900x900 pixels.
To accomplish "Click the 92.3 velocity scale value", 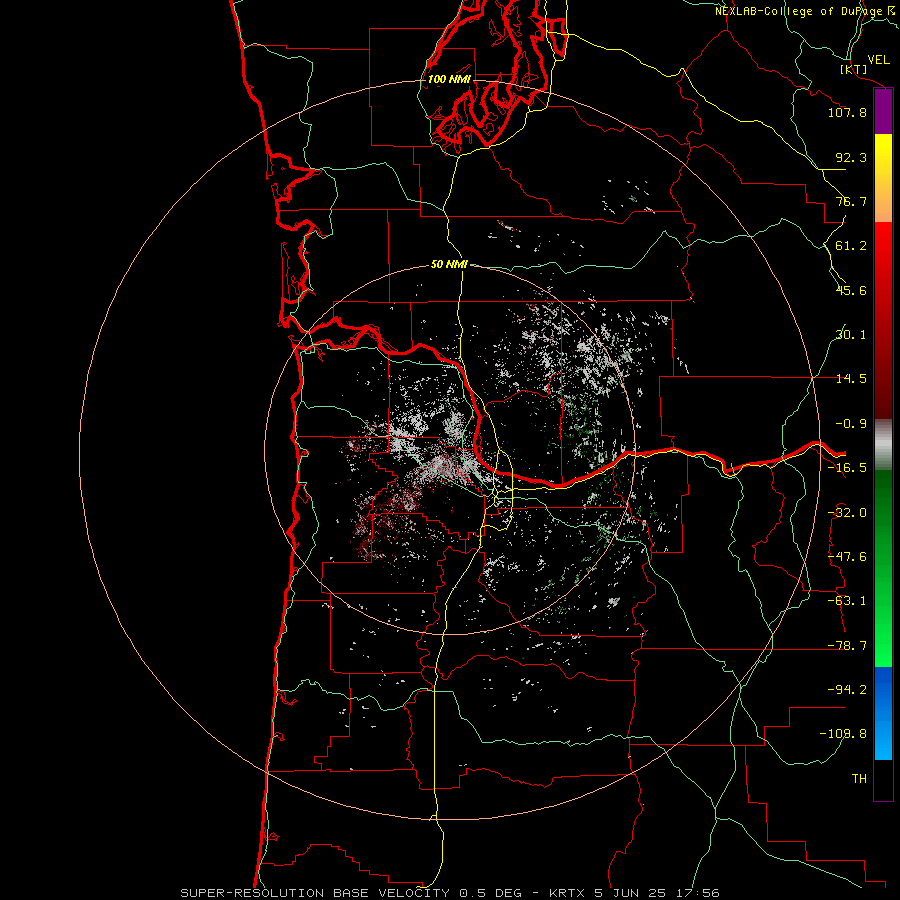I will coord(851,157).
